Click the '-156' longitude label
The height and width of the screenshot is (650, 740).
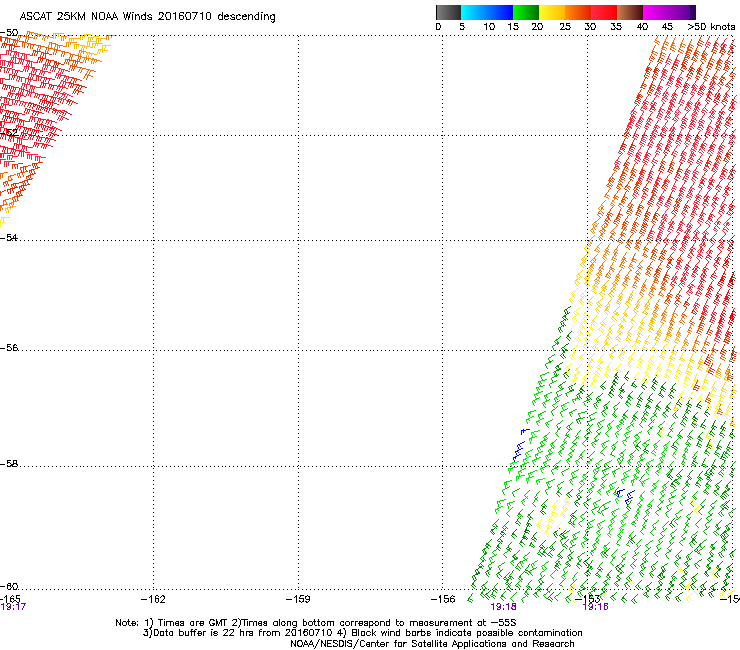click(x=443, y=599)
